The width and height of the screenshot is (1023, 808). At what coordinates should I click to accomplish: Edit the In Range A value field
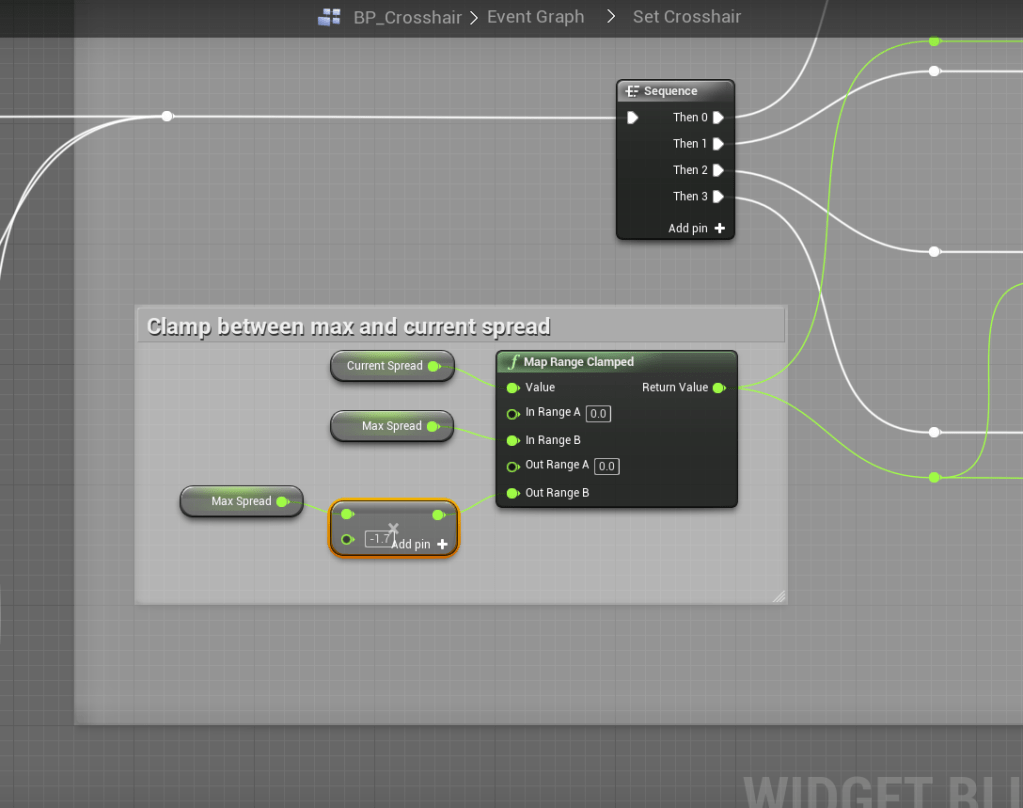[598, 413]
